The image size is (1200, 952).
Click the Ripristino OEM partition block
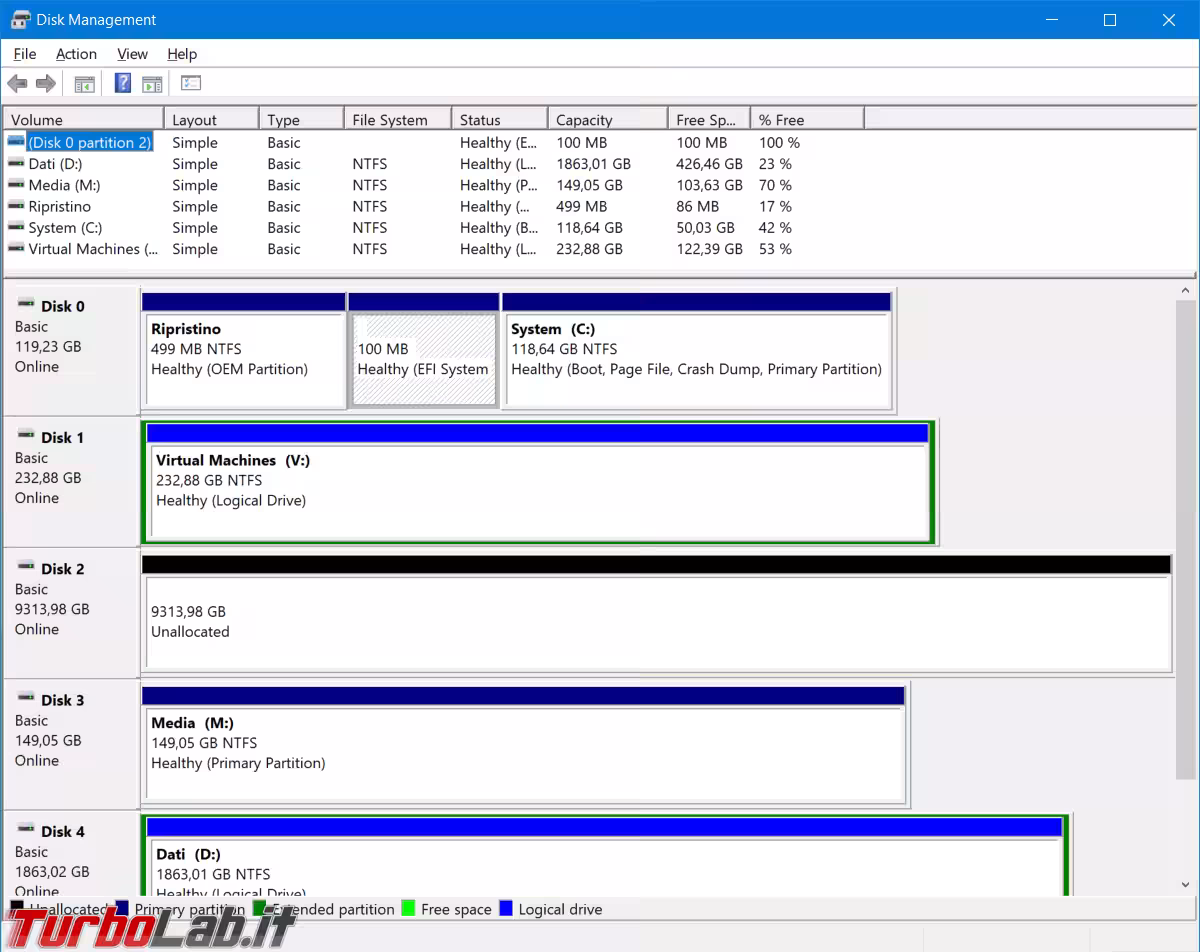pos(243,360)
